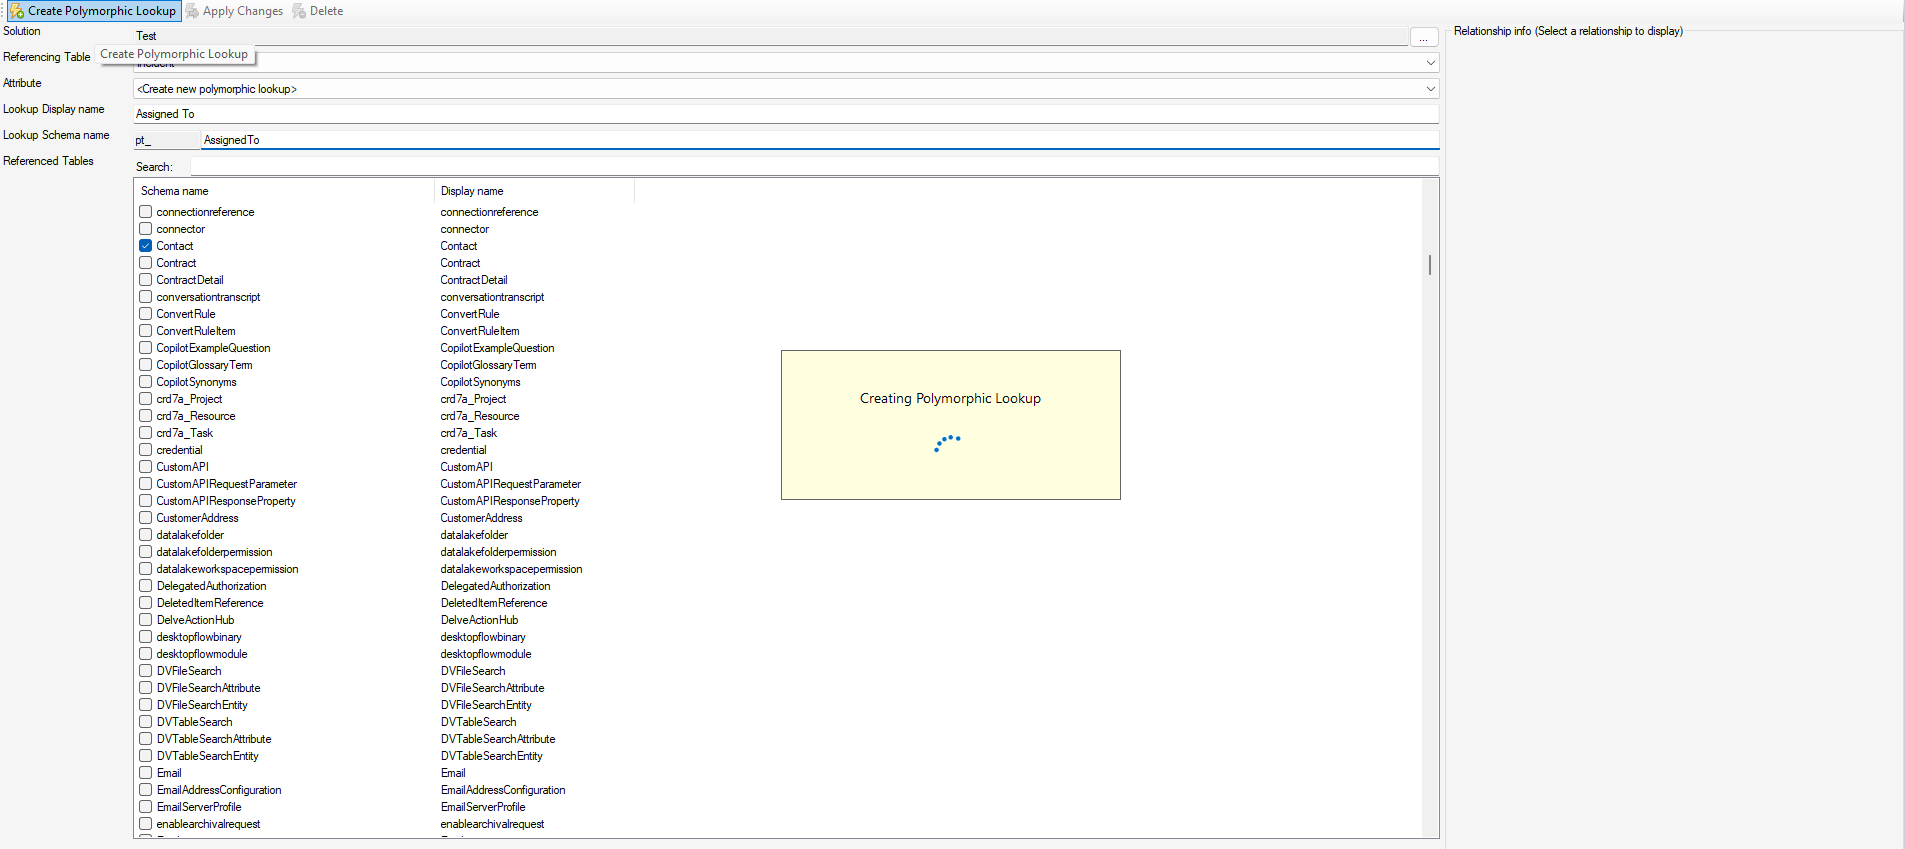
Task: Sort by Schema name column header
Action: pos(283,191)
